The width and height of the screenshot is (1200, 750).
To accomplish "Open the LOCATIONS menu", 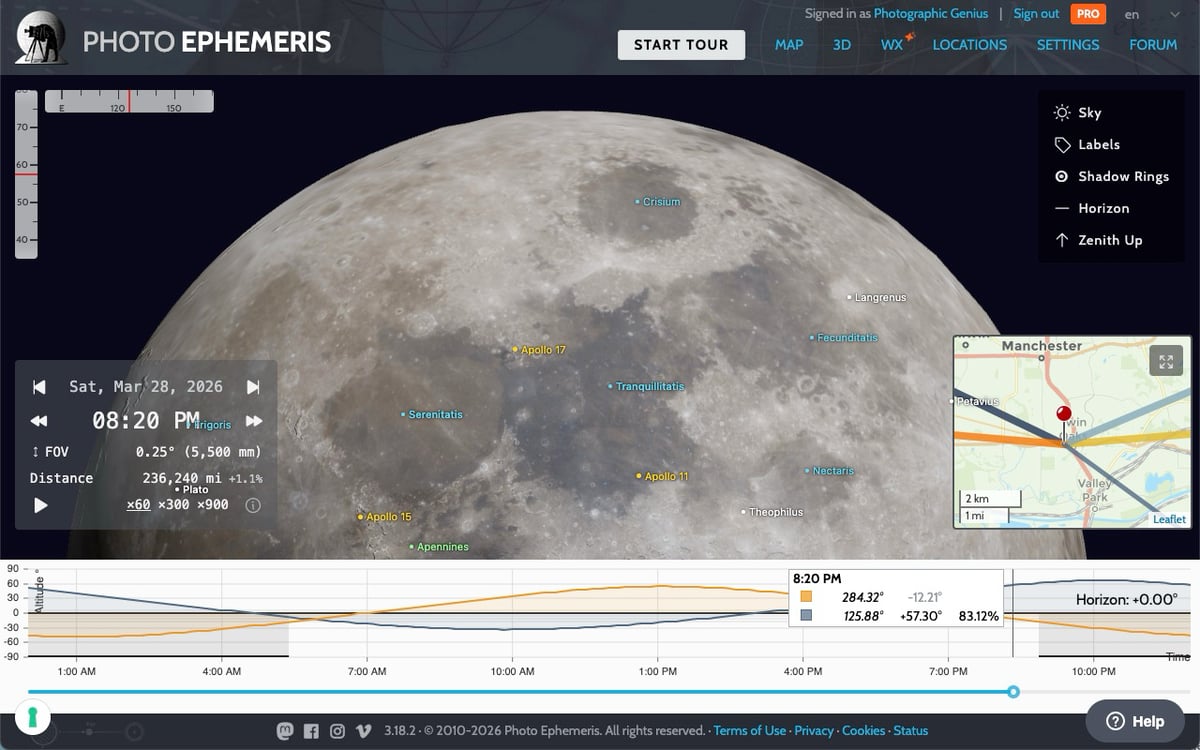I will coord(969,45).
